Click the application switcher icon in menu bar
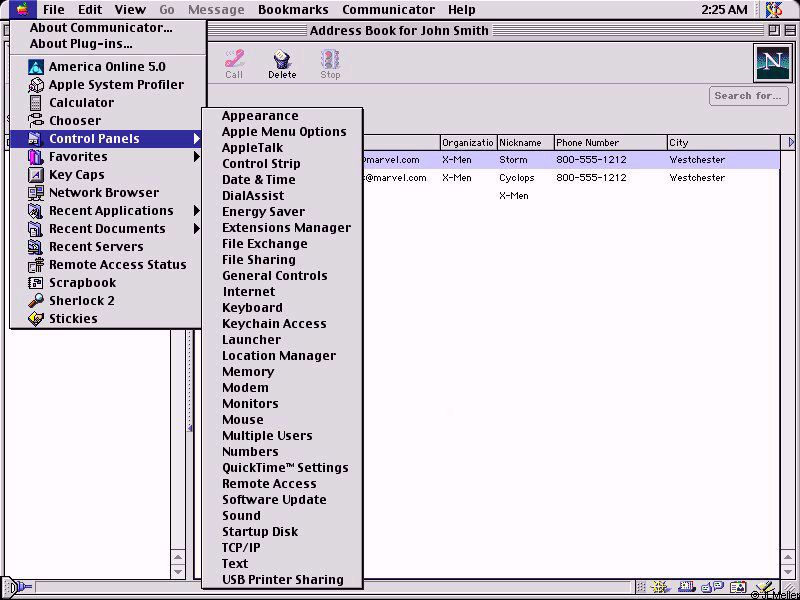The width and height of the screenshot is (800, 600). click(x=774, y=10)
